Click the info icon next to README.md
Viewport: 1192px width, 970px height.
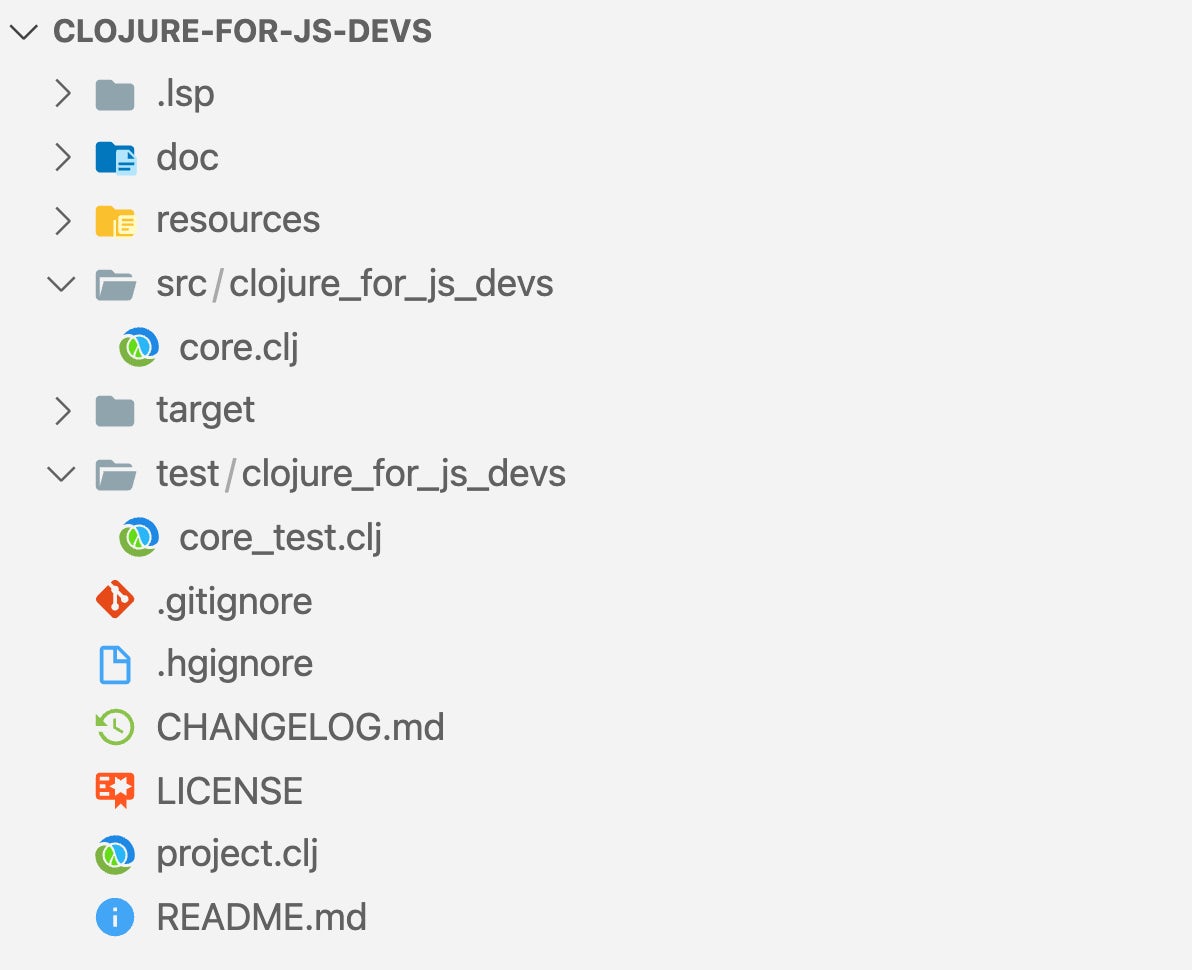point(116,916)
